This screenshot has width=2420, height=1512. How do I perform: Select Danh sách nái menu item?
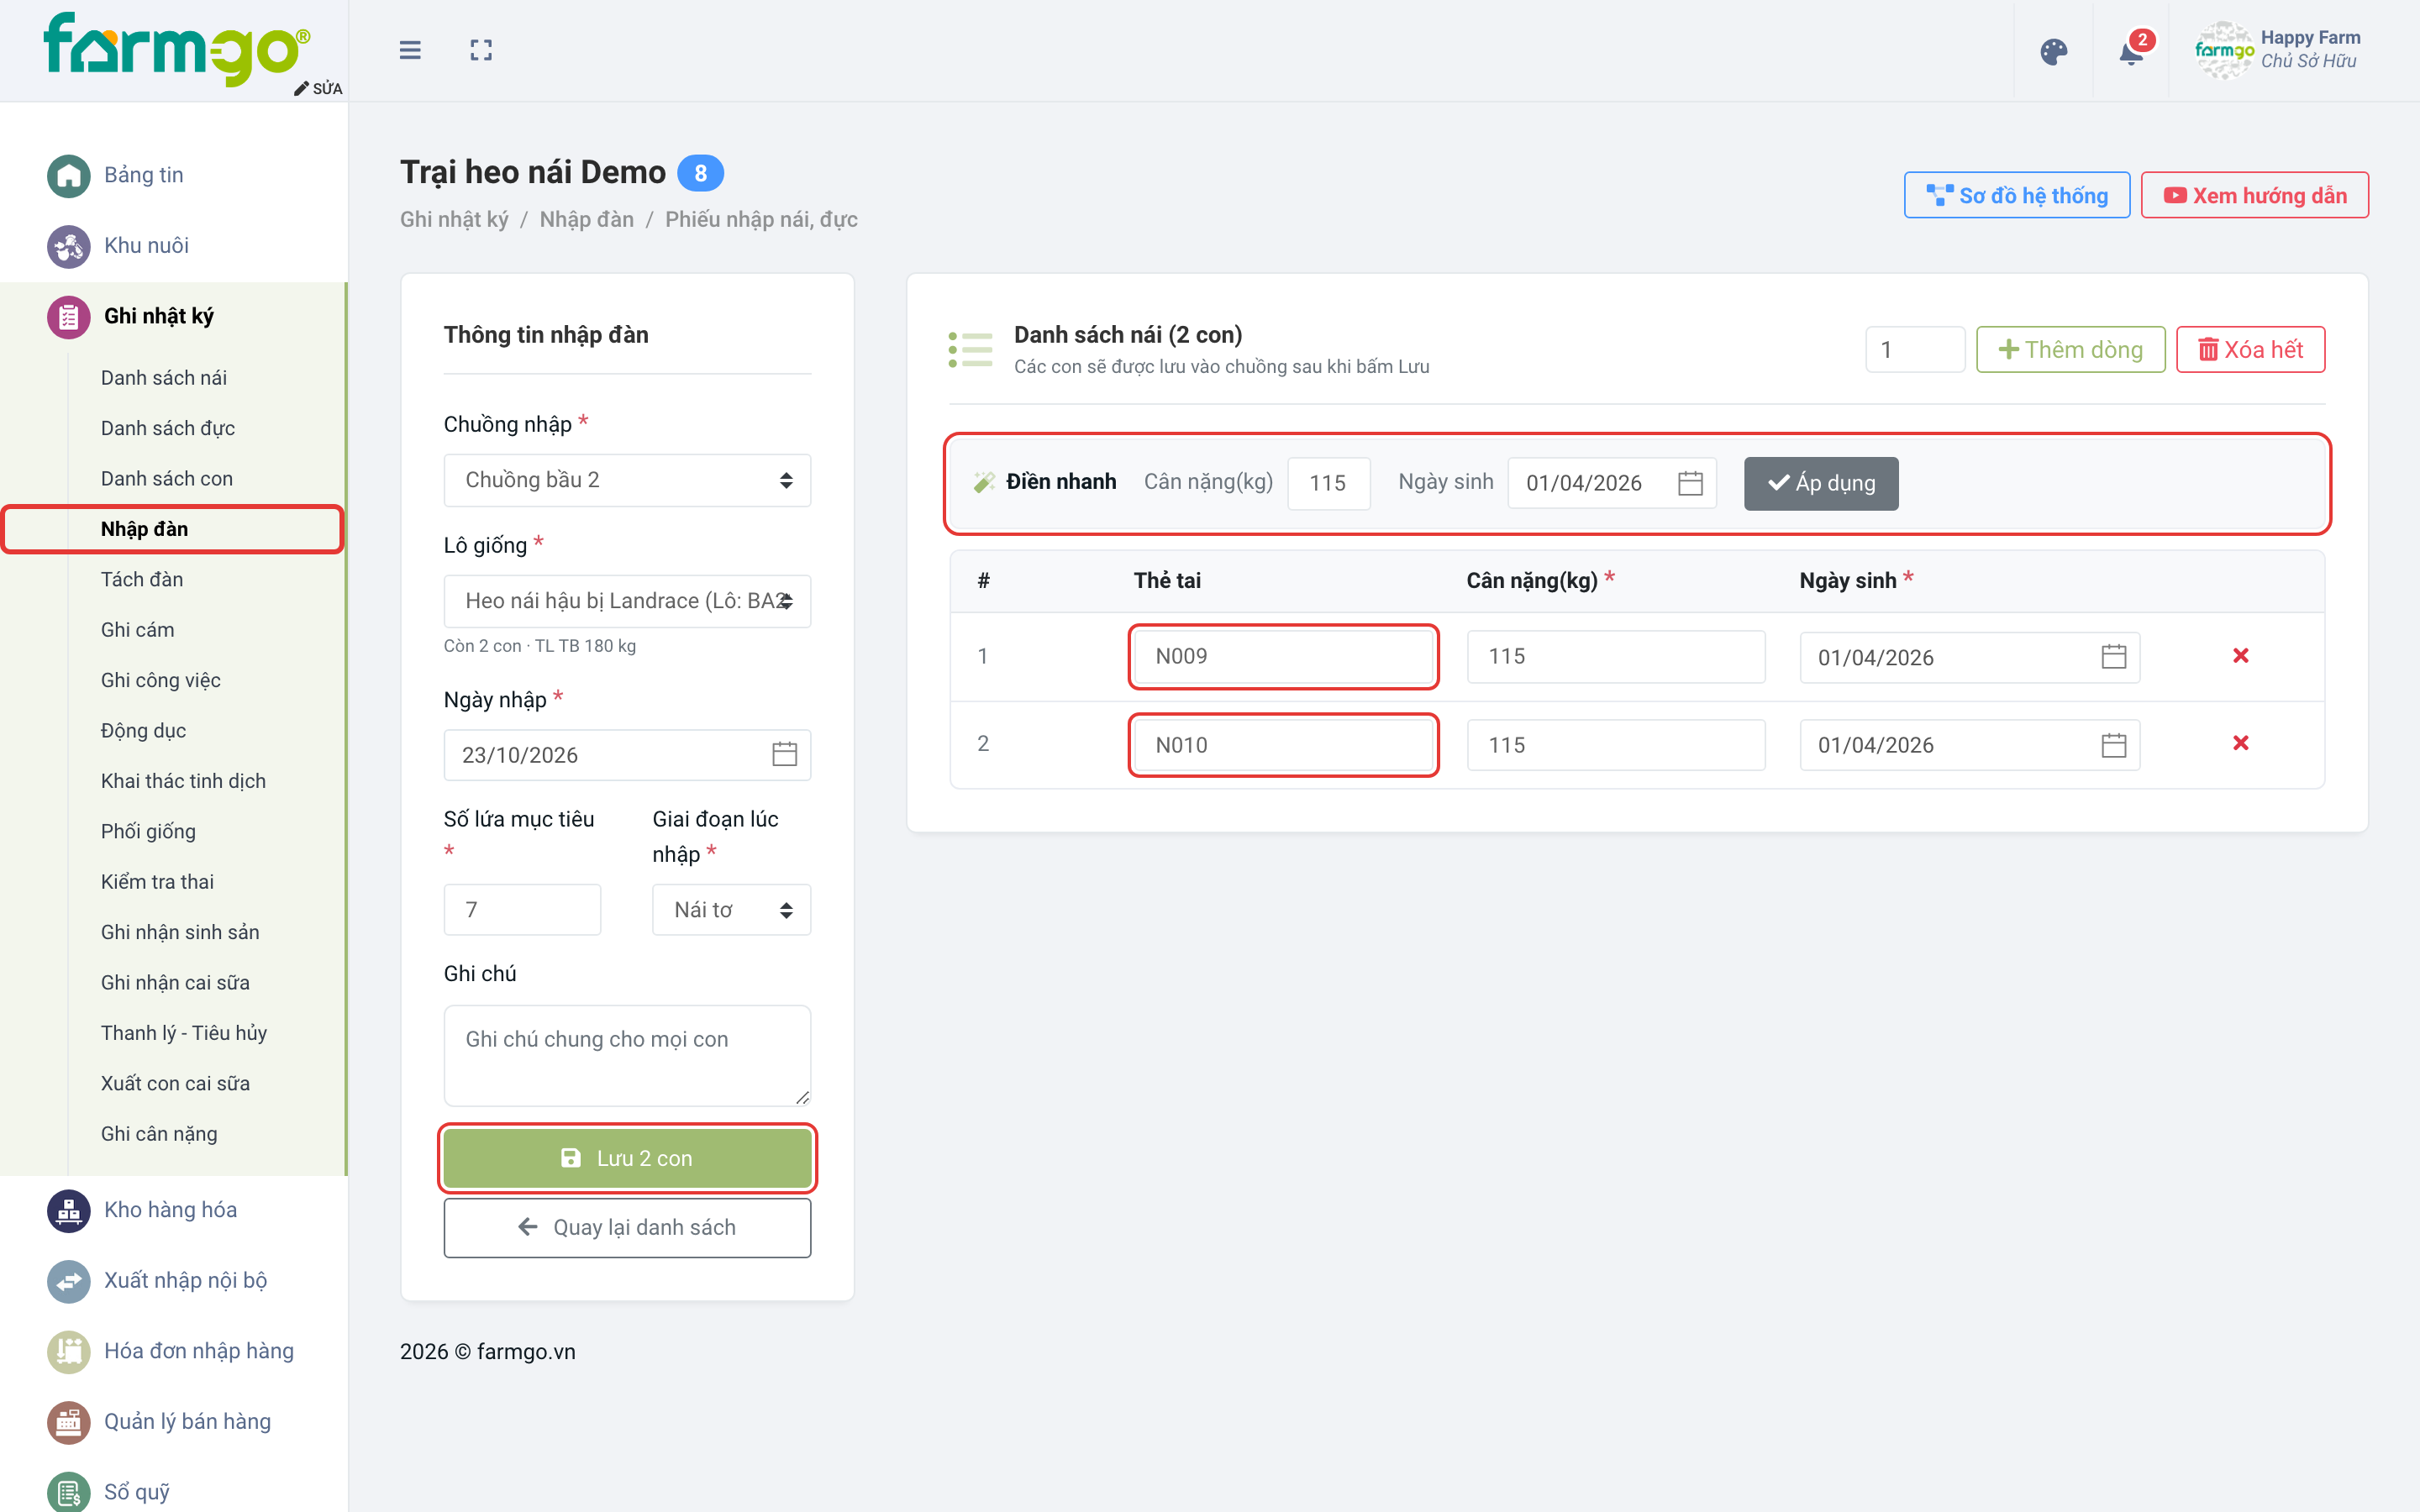(164, 378)
